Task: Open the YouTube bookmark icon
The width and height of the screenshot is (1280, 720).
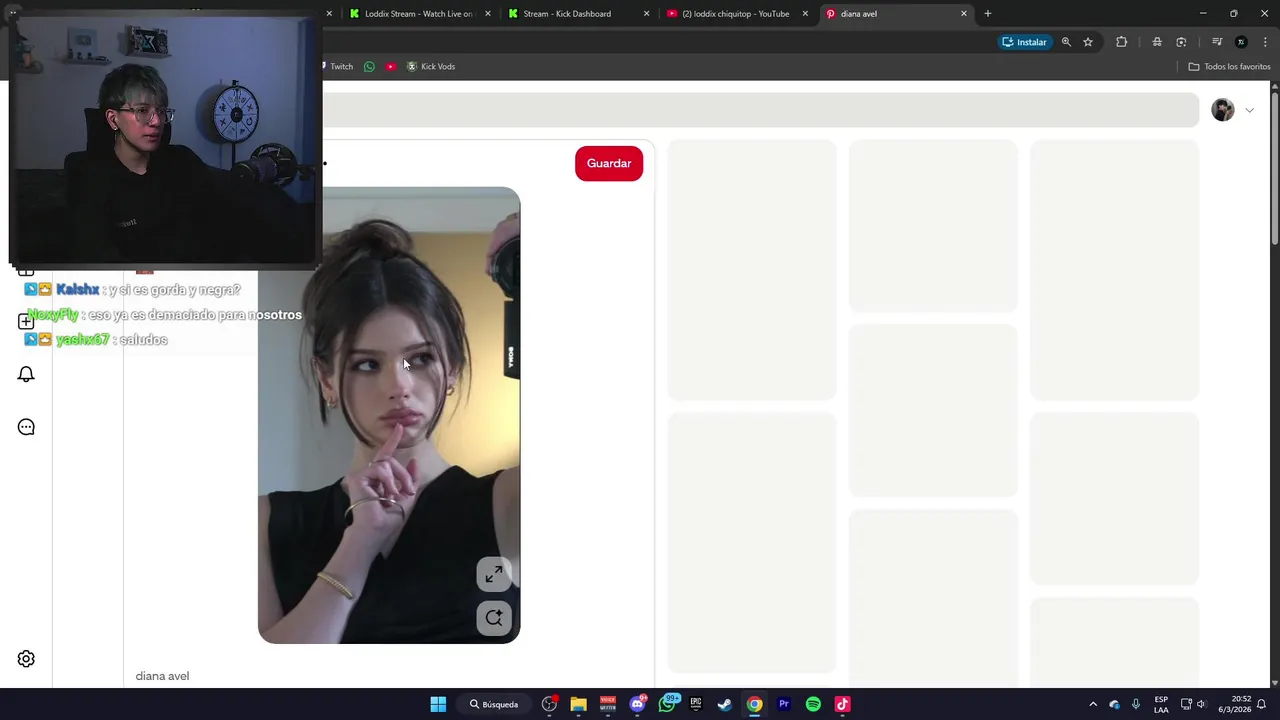Action: [391, 67]
